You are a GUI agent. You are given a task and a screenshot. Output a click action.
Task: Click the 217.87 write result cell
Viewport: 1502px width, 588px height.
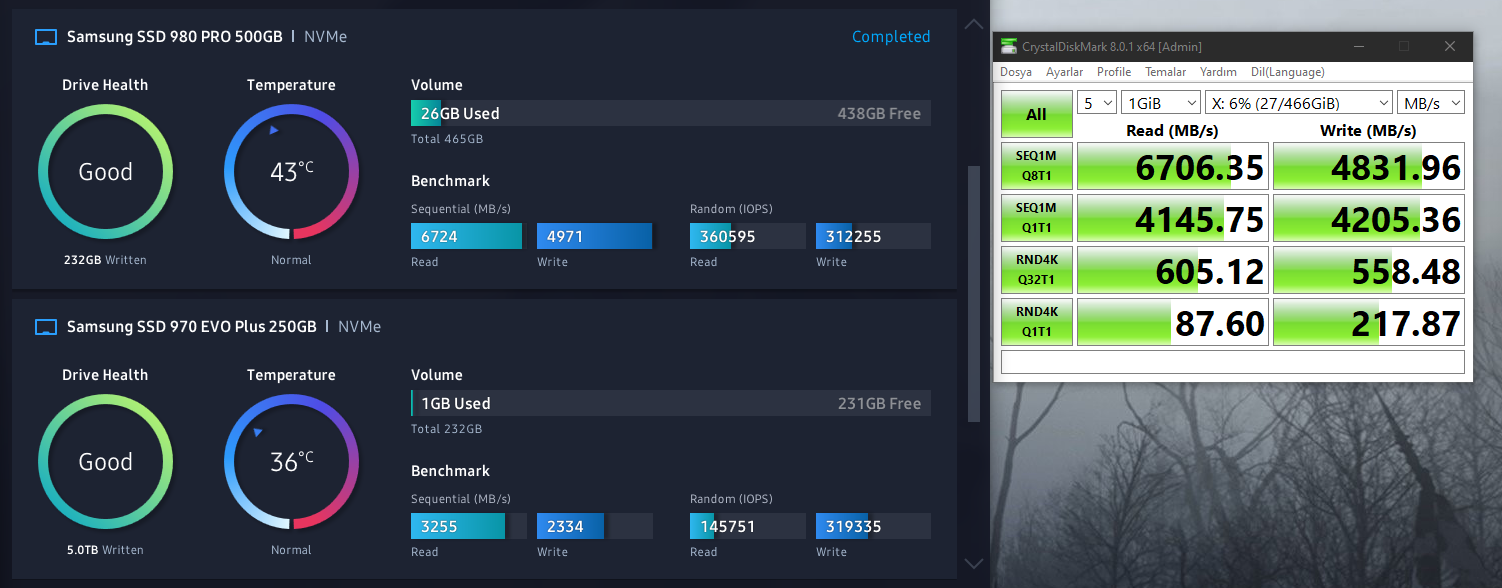(x=1369, y=322)
